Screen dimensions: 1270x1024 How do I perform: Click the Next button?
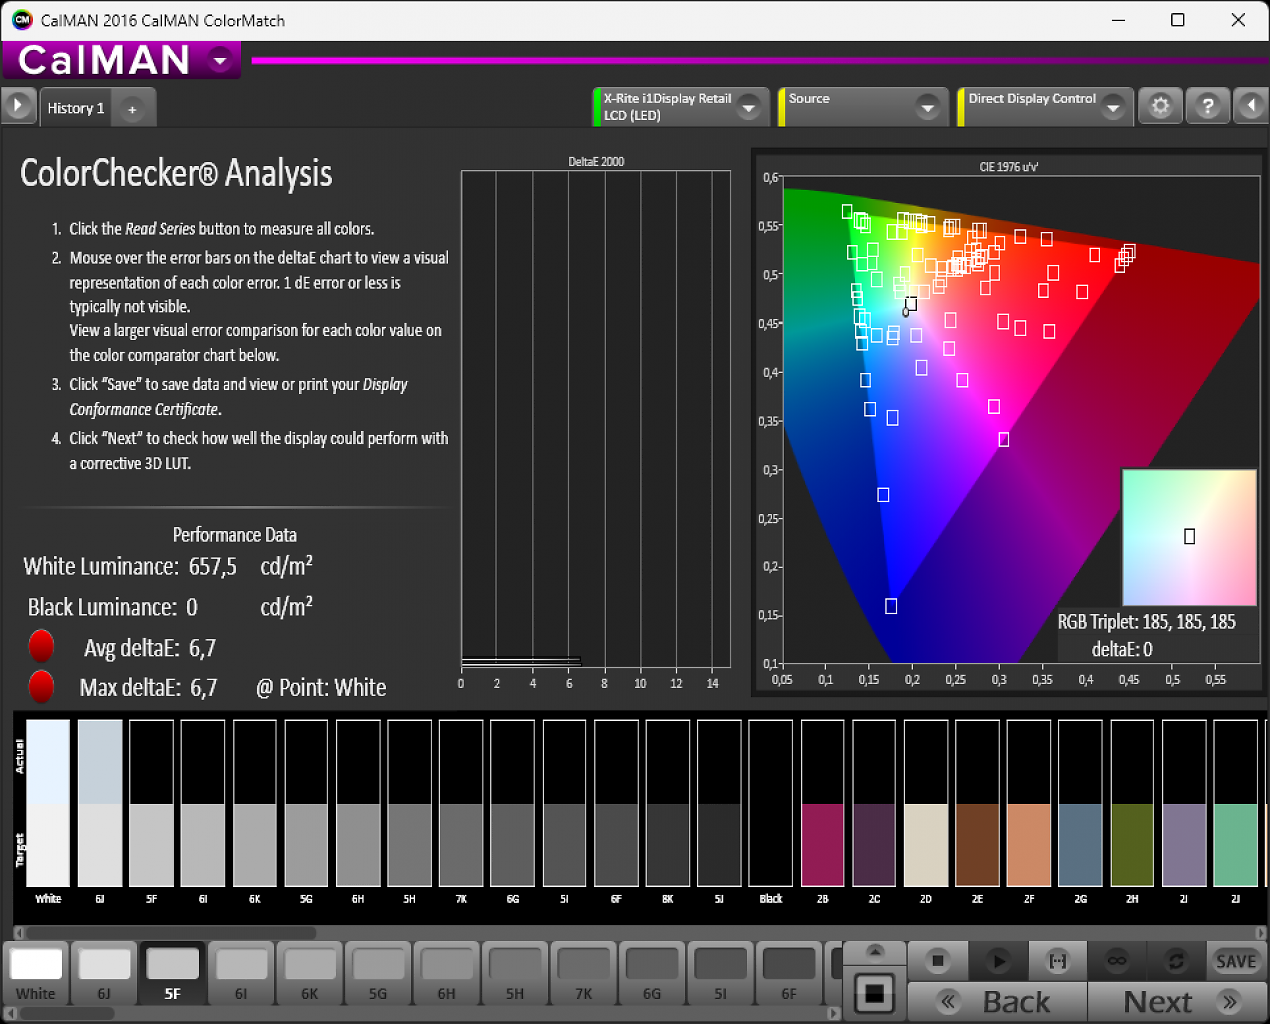tap(1177, 1001)
